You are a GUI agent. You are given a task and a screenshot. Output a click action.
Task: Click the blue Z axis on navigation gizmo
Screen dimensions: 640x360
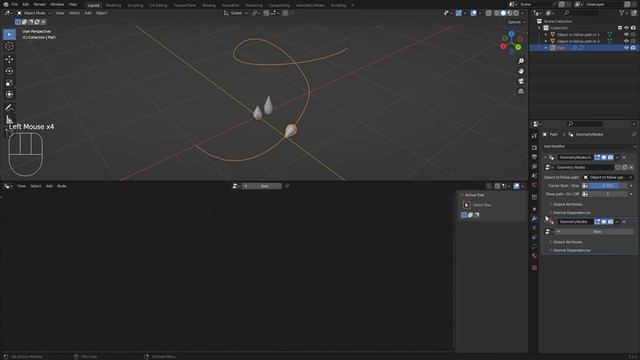click(511, 34)
